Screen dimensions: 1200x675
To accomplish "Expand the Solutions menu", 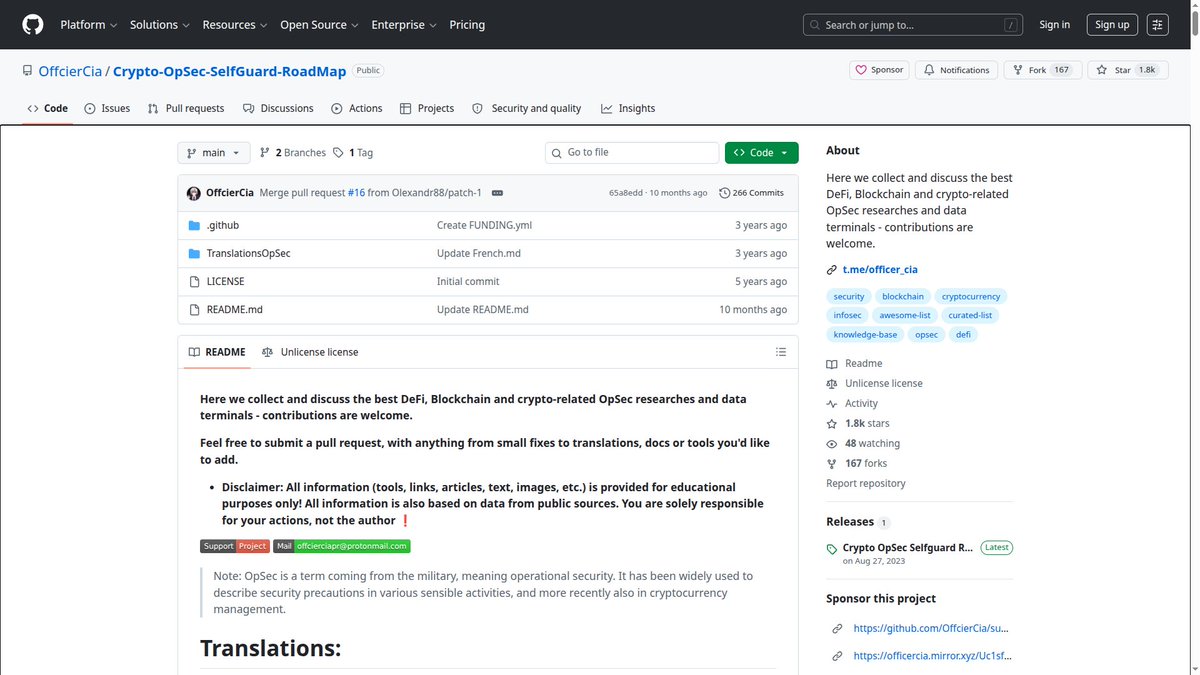I will point(159,25).
